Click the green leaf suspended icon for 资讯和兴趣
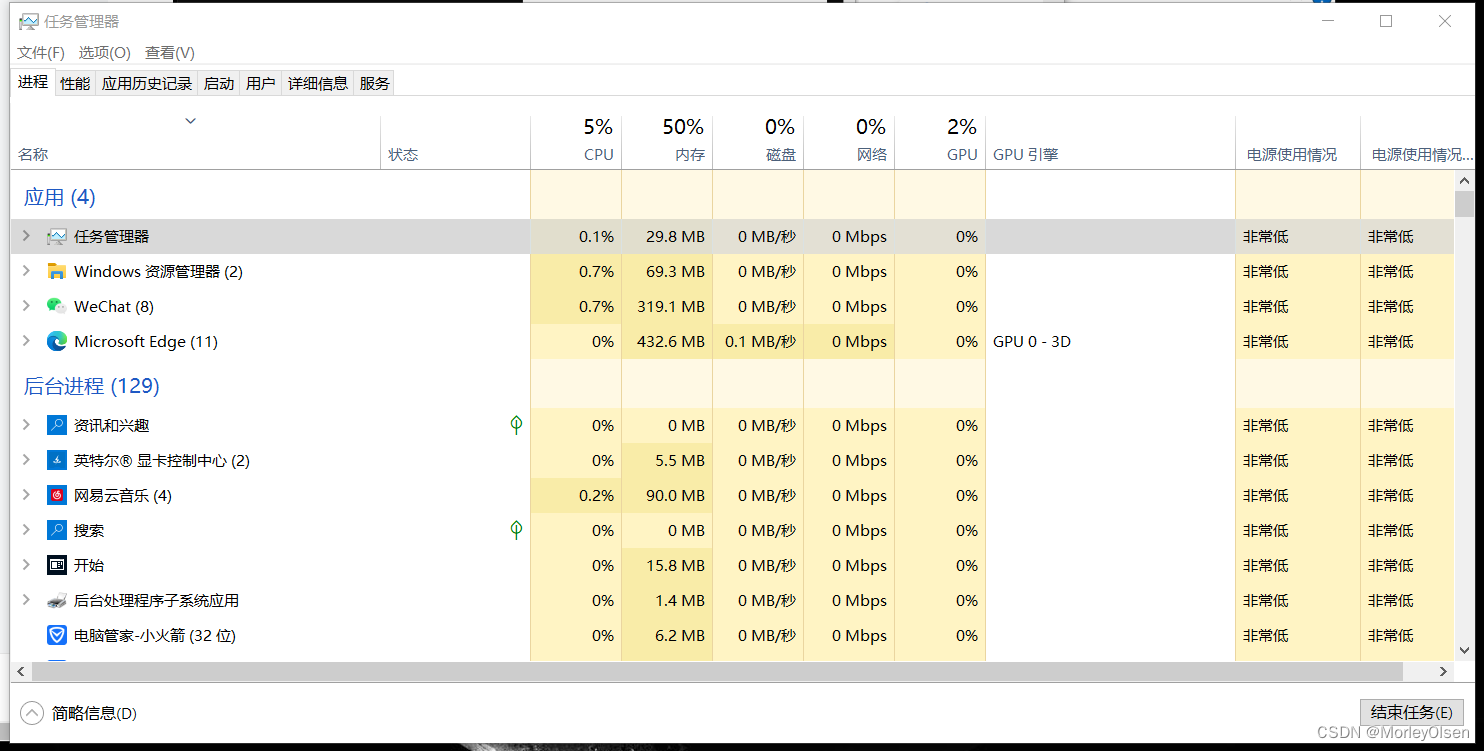 [516, 425]
